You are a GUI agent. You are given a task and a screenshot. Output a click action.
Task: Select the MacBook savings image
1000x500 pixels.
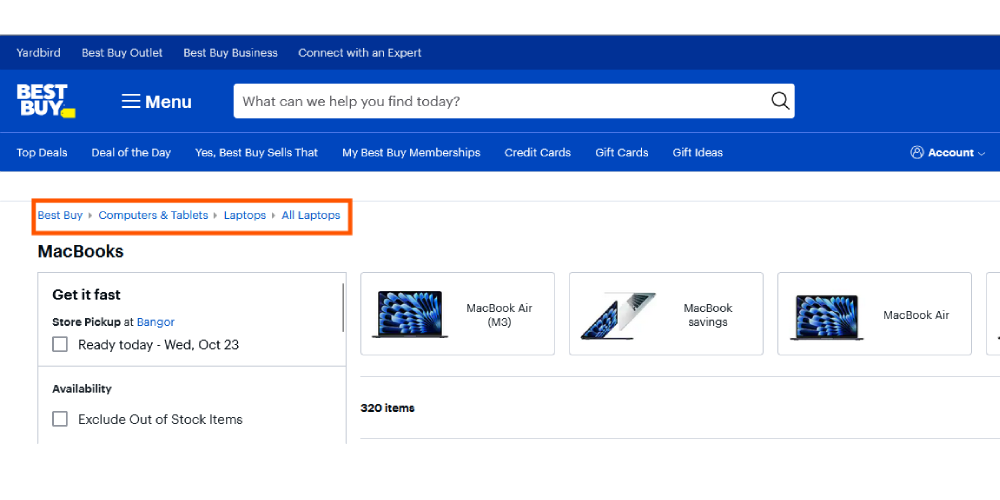pos(618,314)
